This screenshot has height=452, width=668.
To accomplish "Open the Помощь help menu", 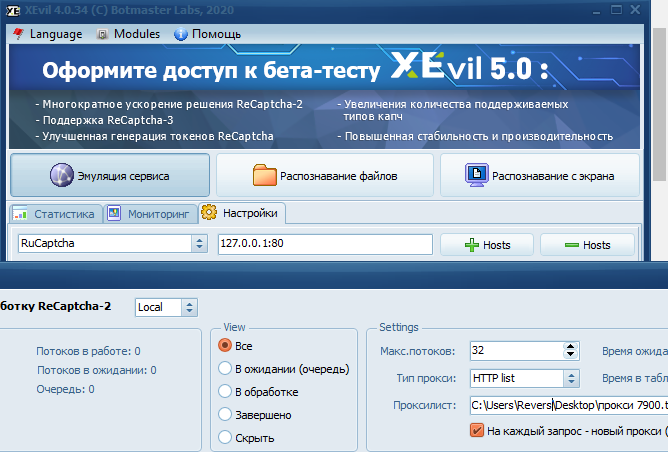I will (207, 34).
